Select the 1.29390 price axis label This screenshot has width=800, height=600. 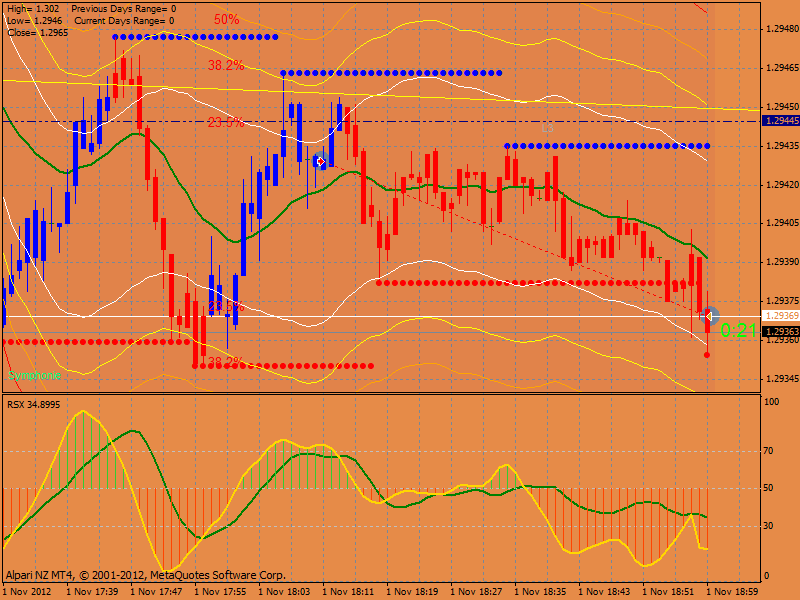coord(782,262)
